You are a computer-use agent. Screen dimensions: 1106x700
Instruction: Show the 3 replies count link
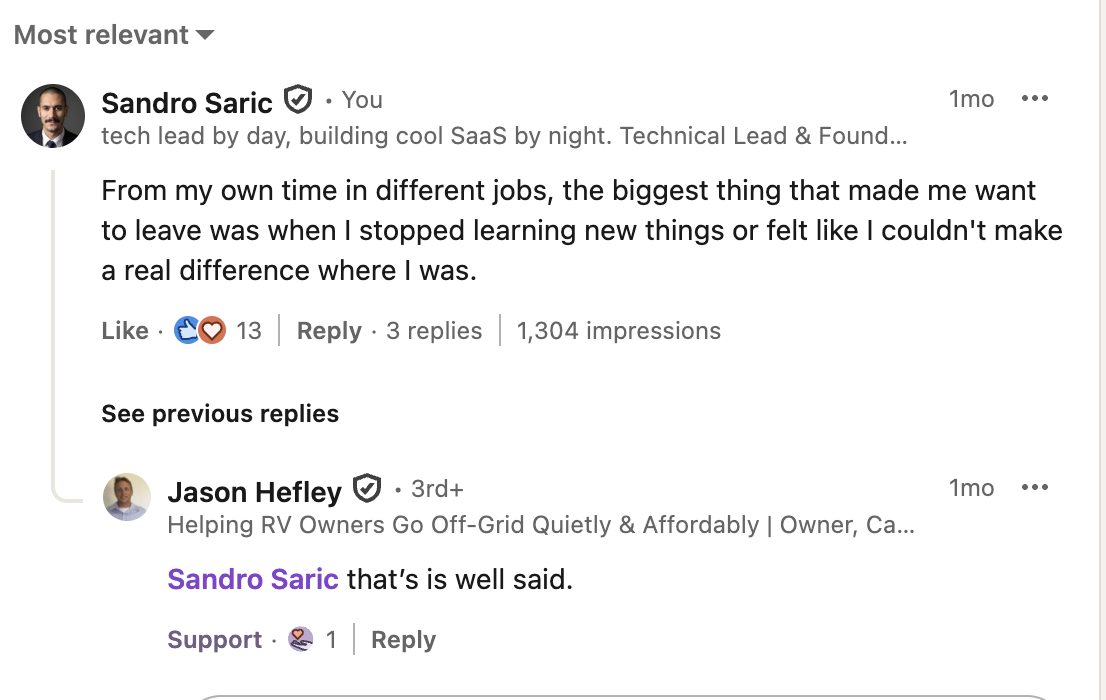(434, 331)
